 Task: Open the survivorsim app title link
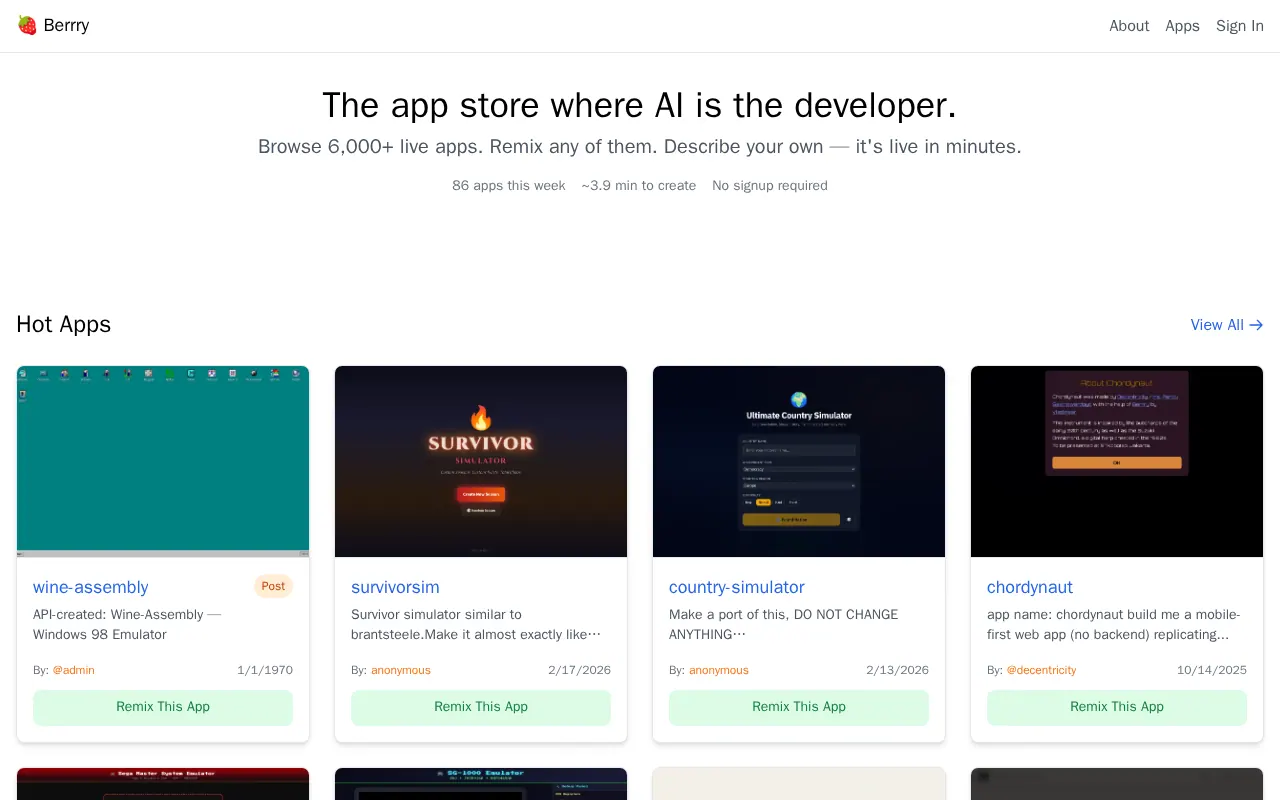tap(395, 587)
